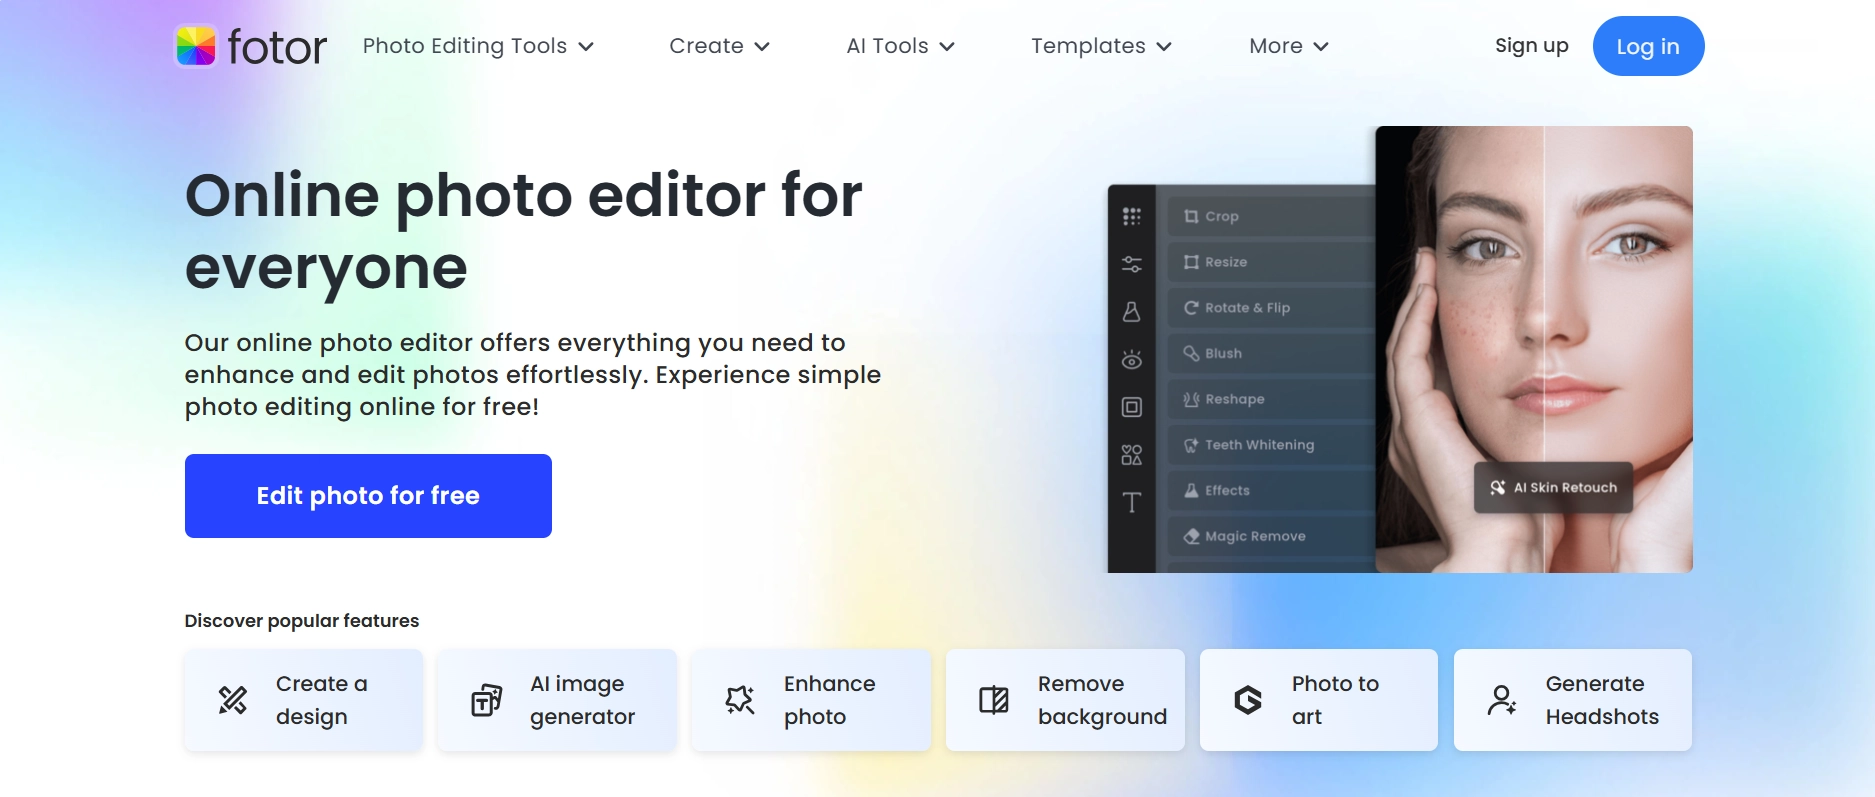This screenshot has width=1875, height=797.
Task: Click the AI image generator icon
Action: (487, 700)
